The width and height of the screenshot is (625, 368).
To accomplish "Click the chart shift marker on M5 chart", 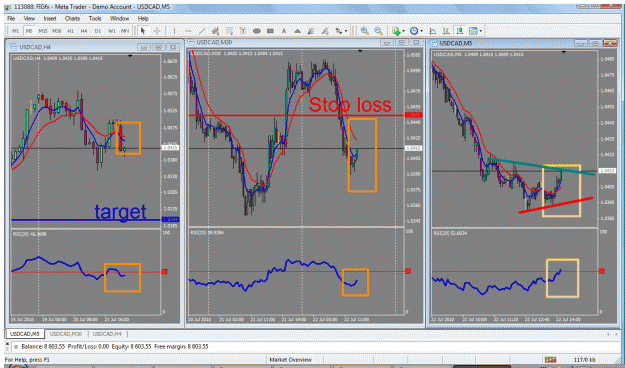I will tap(564, 52).
